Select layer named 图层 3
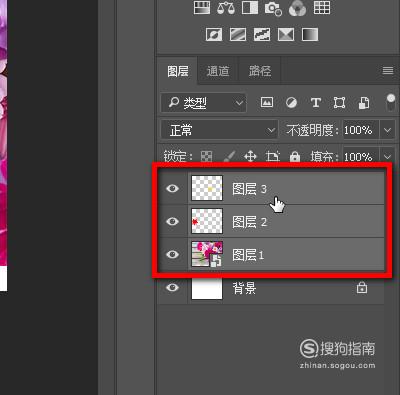400x395 pixels. (249, 189)
